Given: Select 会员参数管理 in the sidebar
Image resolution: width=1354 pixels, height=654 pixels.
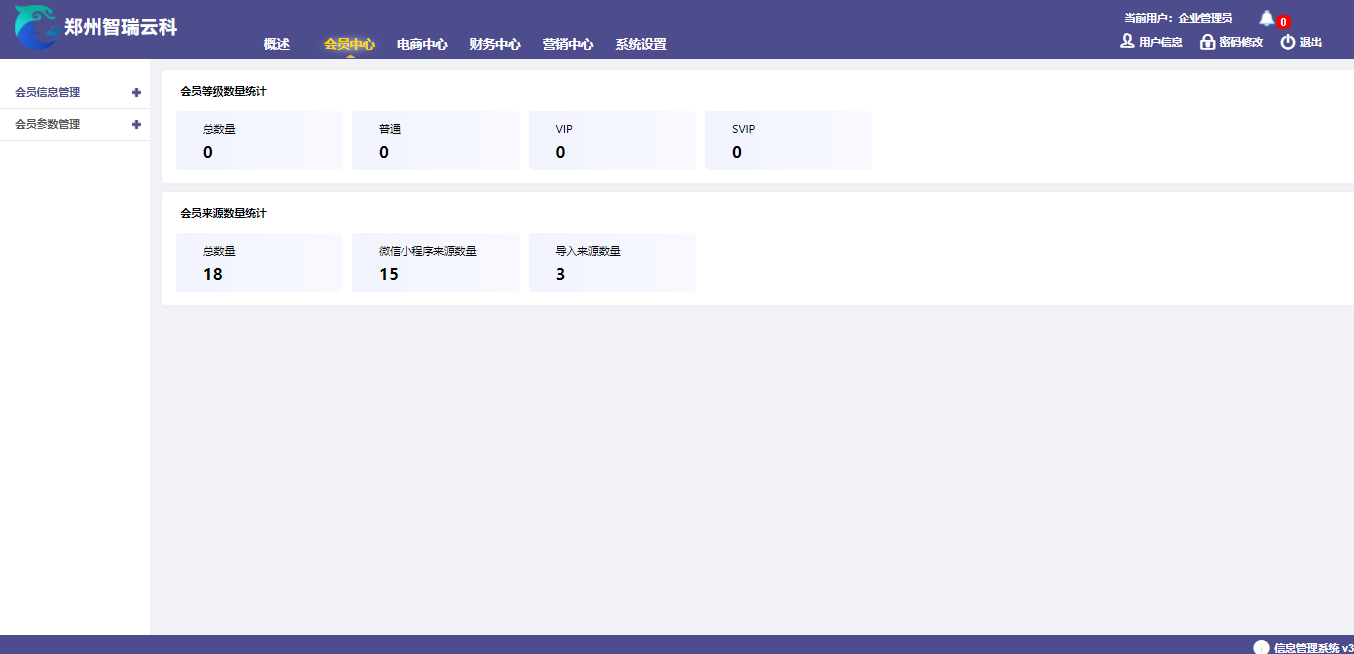Looking at the screenshot, I should click(x=48, y=124).
